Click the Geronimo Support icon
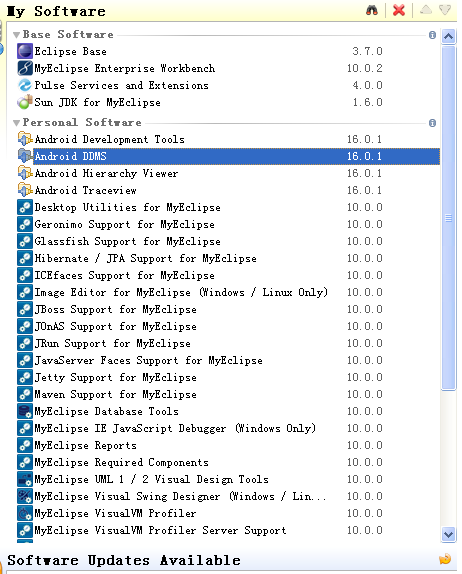The image size is (462, 574). click(x=25, y=224)
